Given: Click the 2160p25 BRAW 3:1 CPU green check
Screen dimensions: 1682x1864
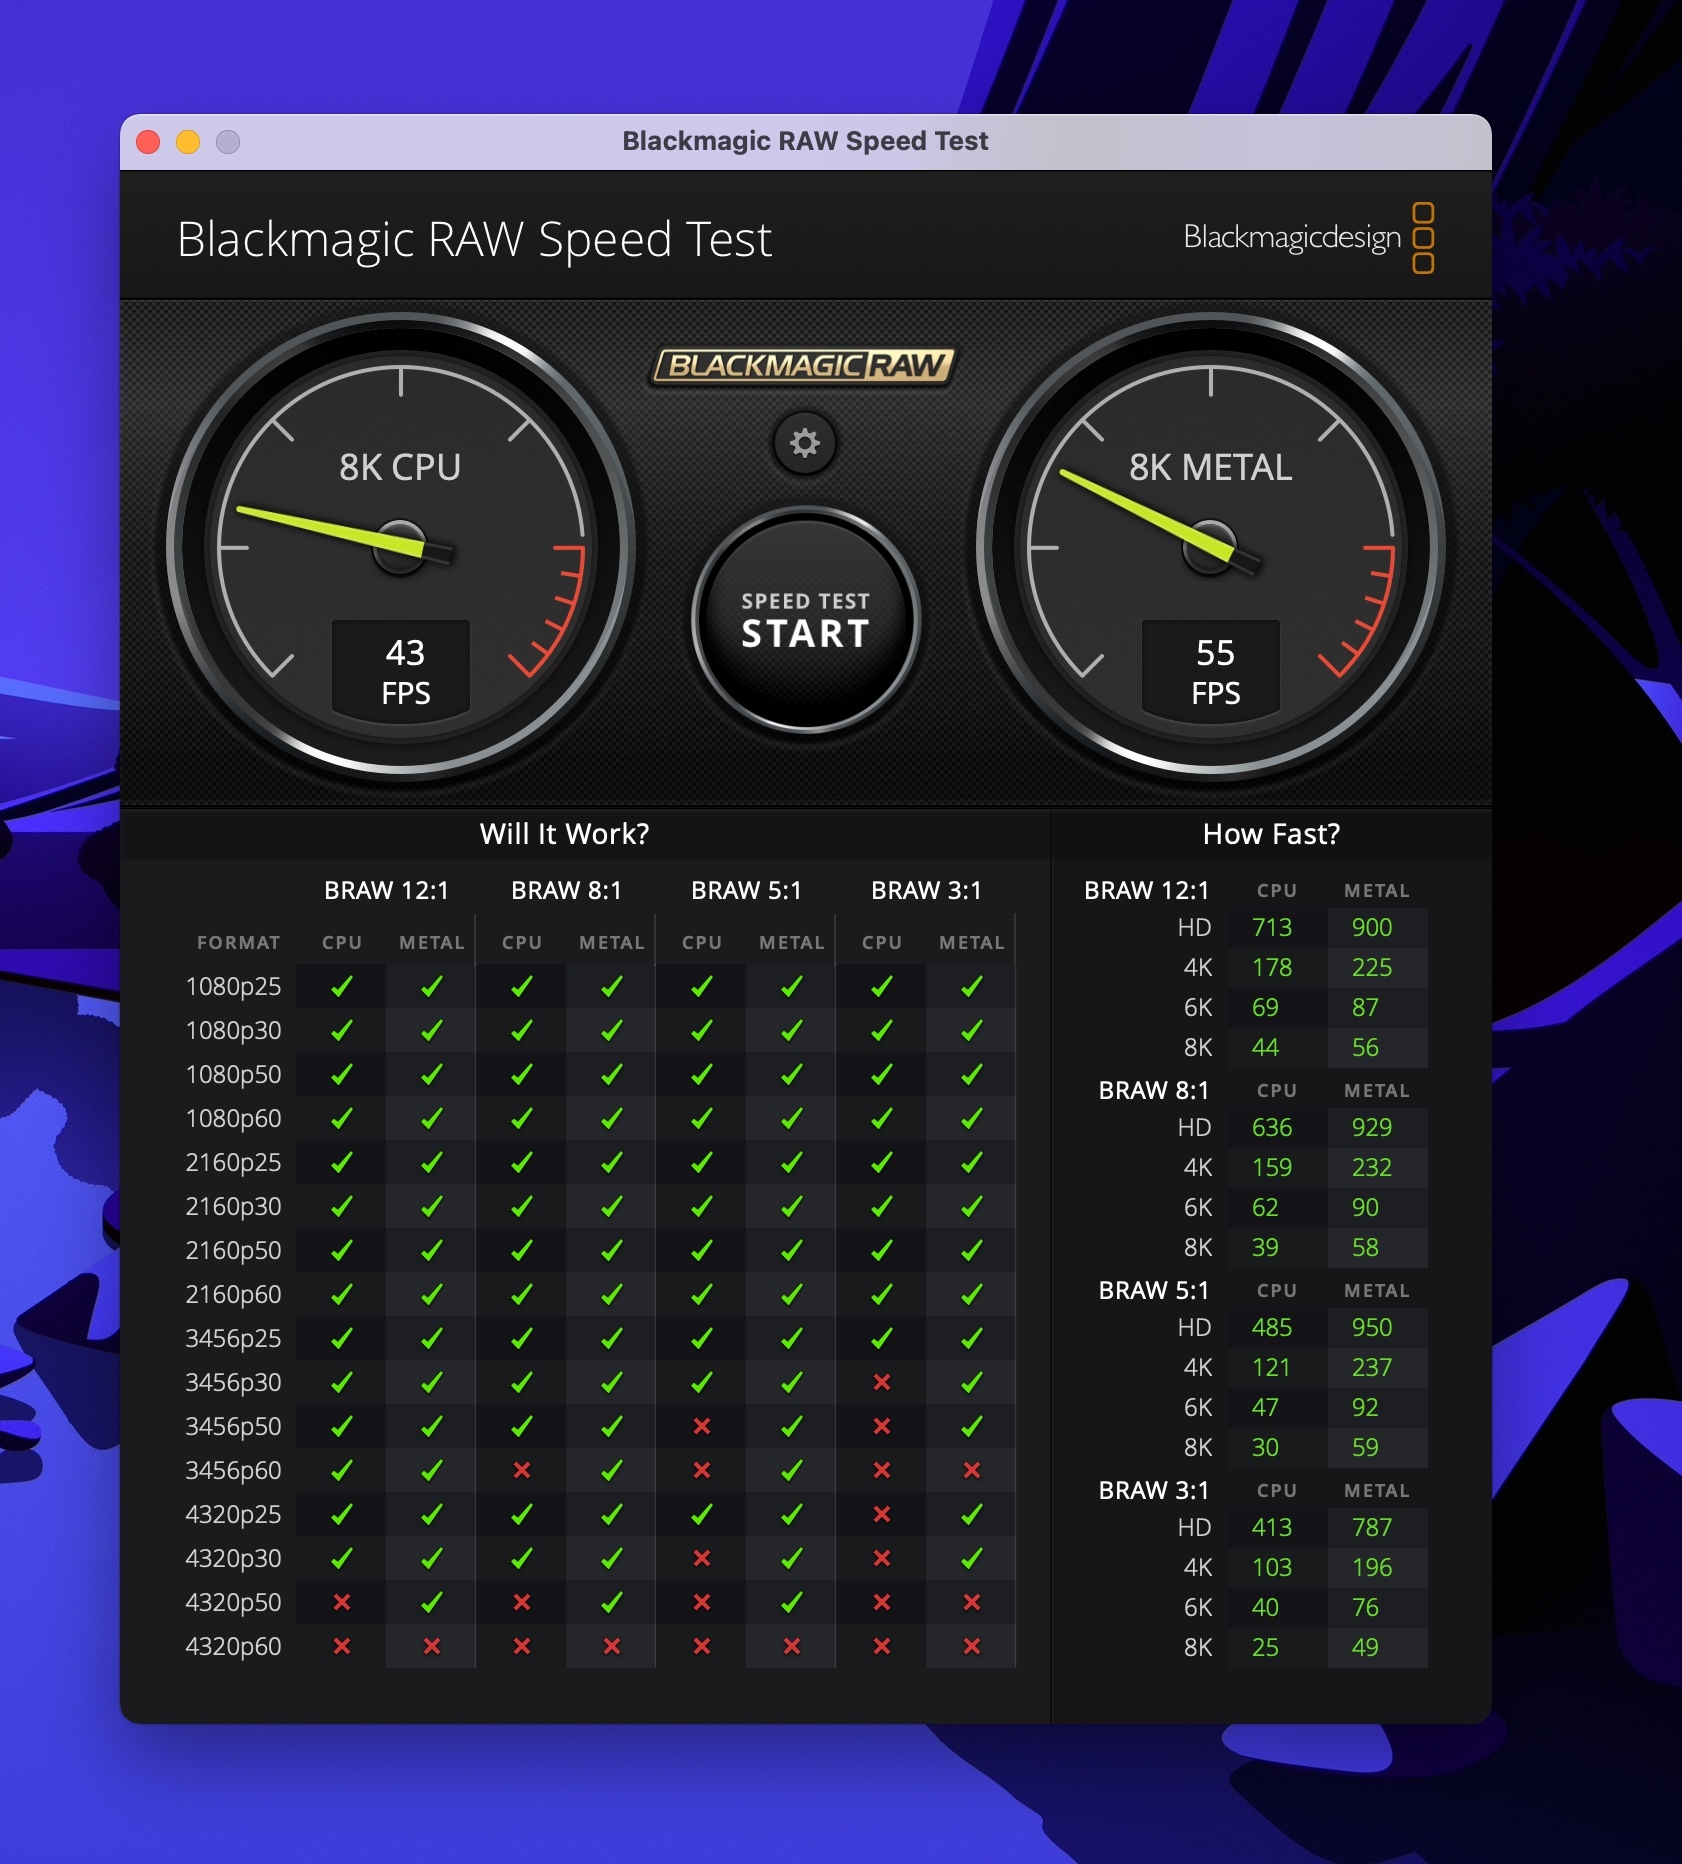Looking at the screenshot, I should tap(881, 1162).
